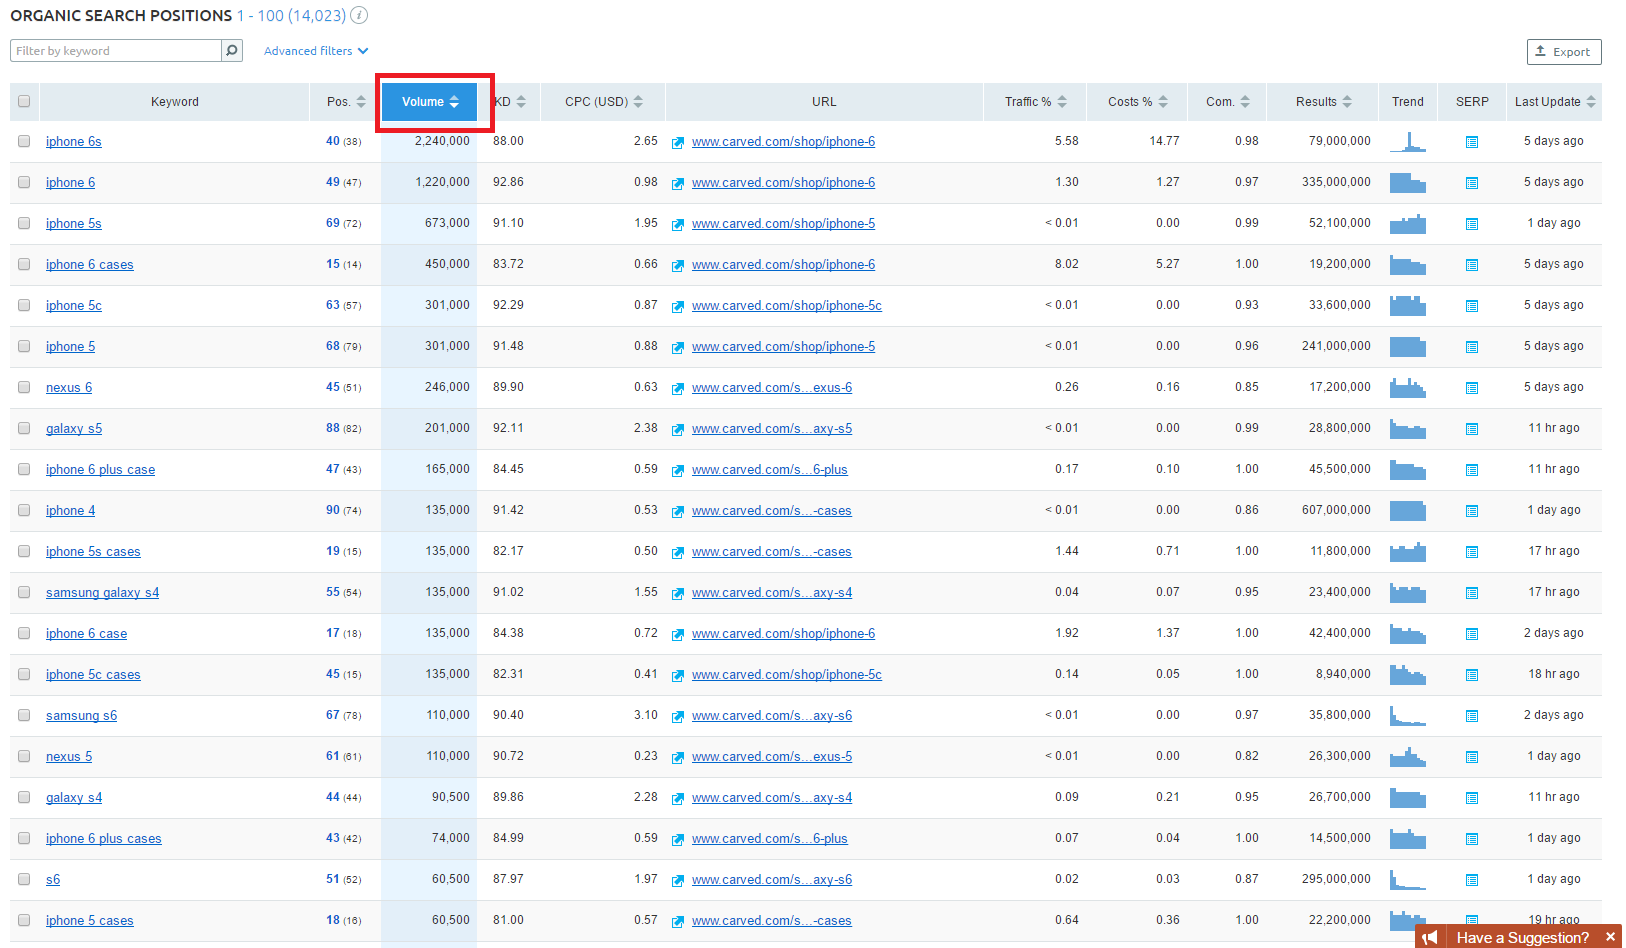Open the iphone 6 plus case keyword link
The image size is (1626, 948).
[100, 470]
